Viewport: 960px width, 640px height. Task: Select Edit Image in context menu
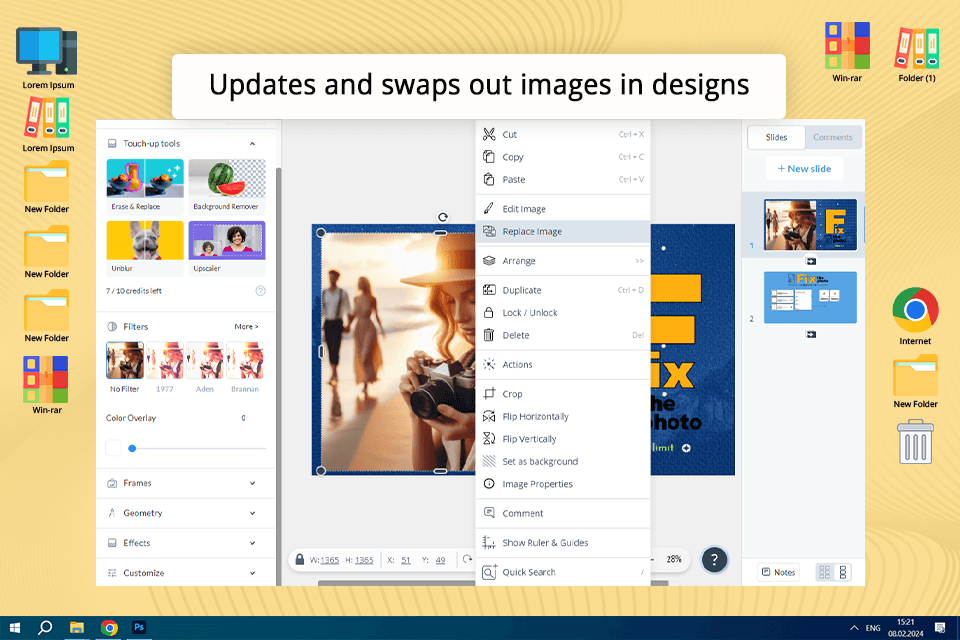[x=563, y=209]
